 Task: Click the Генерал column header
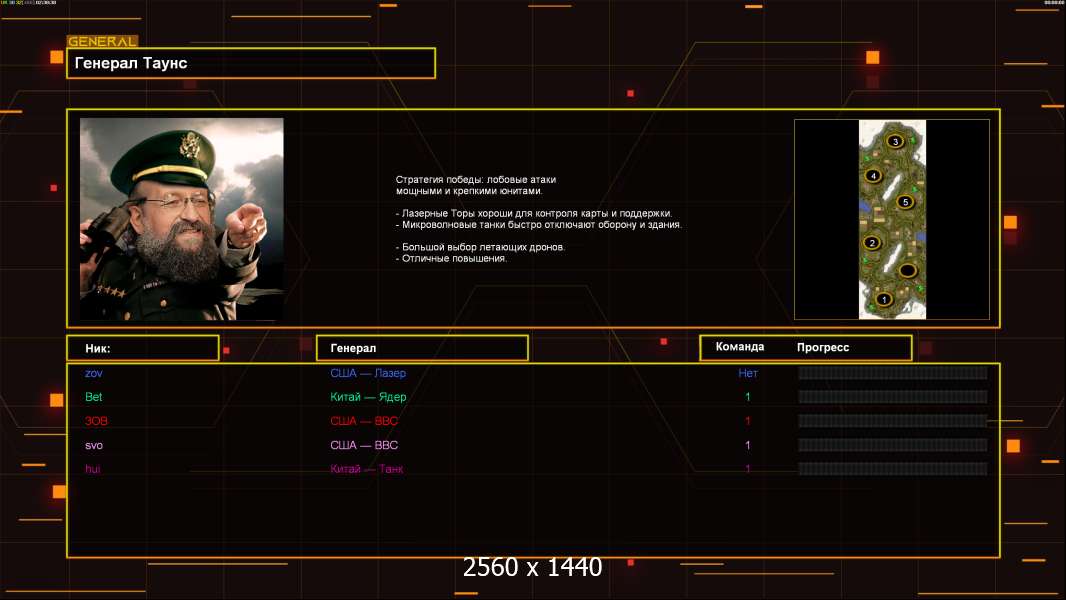tap(421, 348)
